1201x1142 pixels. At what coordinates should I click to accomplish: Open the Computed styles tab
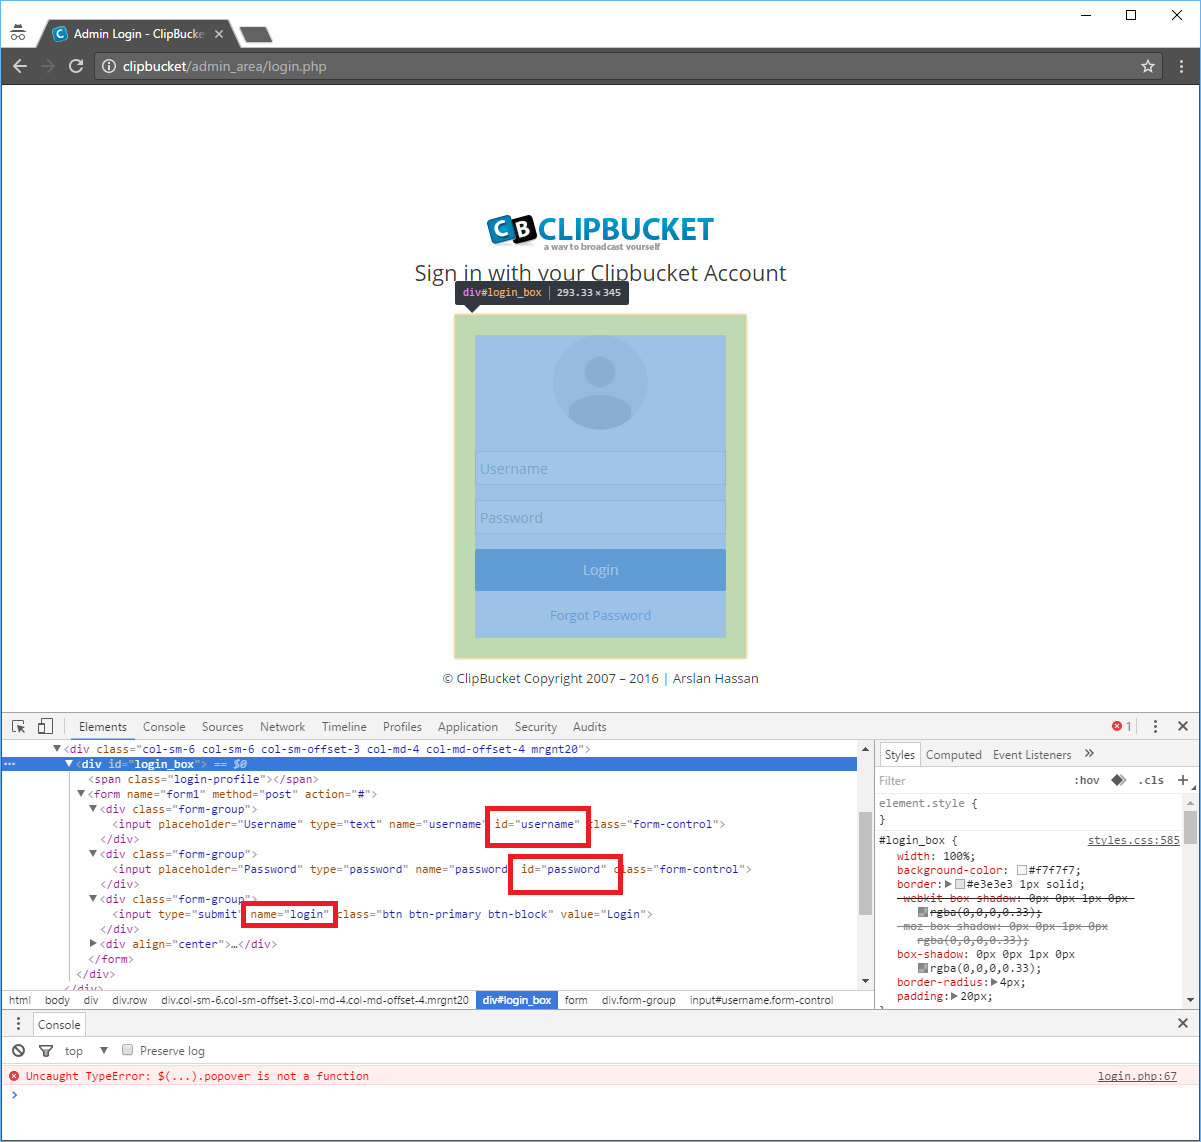(954, 755)
